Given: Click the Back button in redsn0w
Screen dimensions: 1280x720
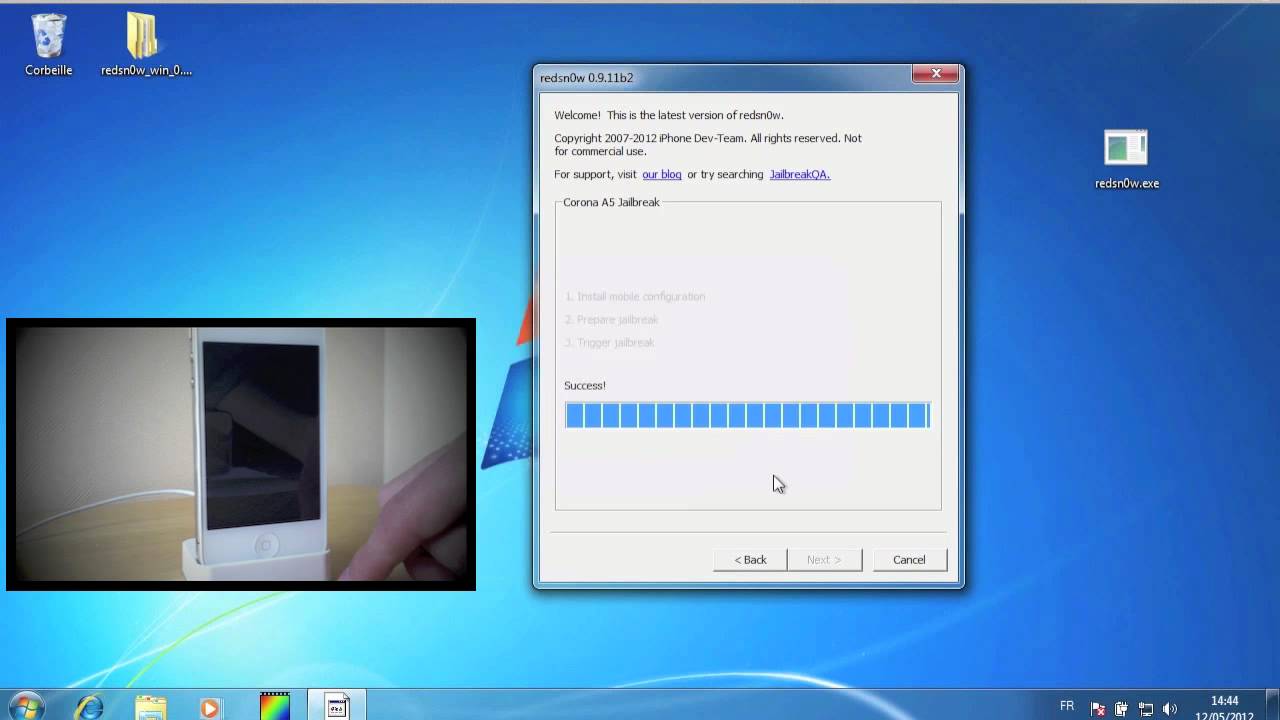Looking at the screenshot, I should click(750, 559).
